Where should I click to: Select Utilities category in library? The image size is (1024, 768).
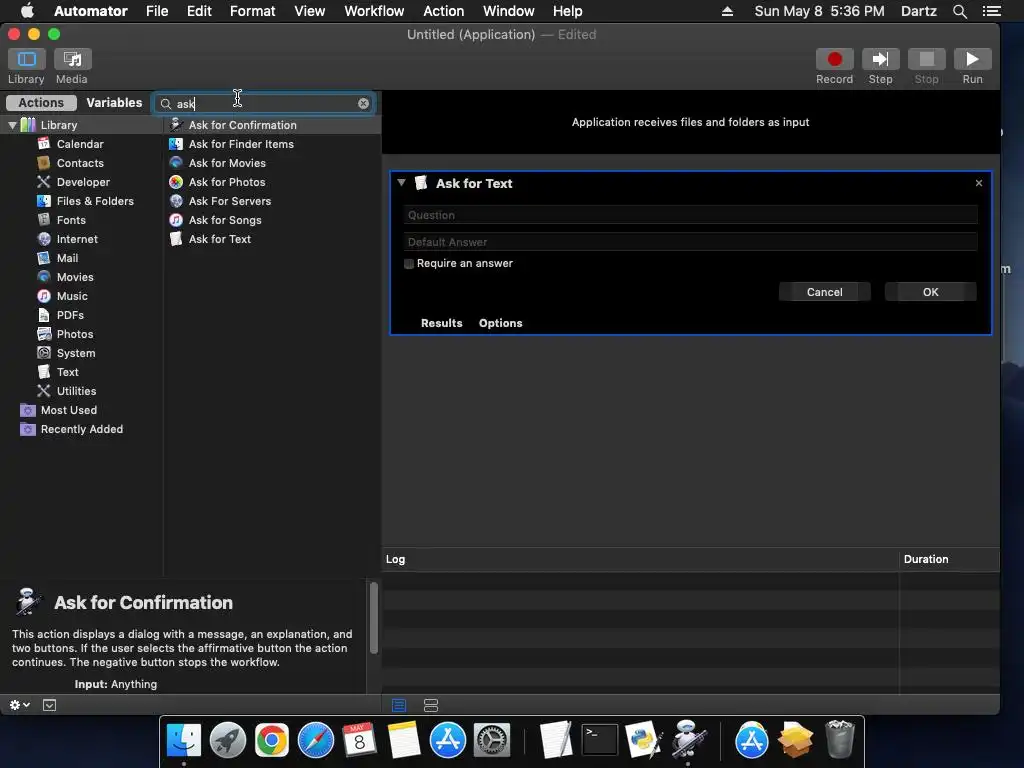[76, 391]
